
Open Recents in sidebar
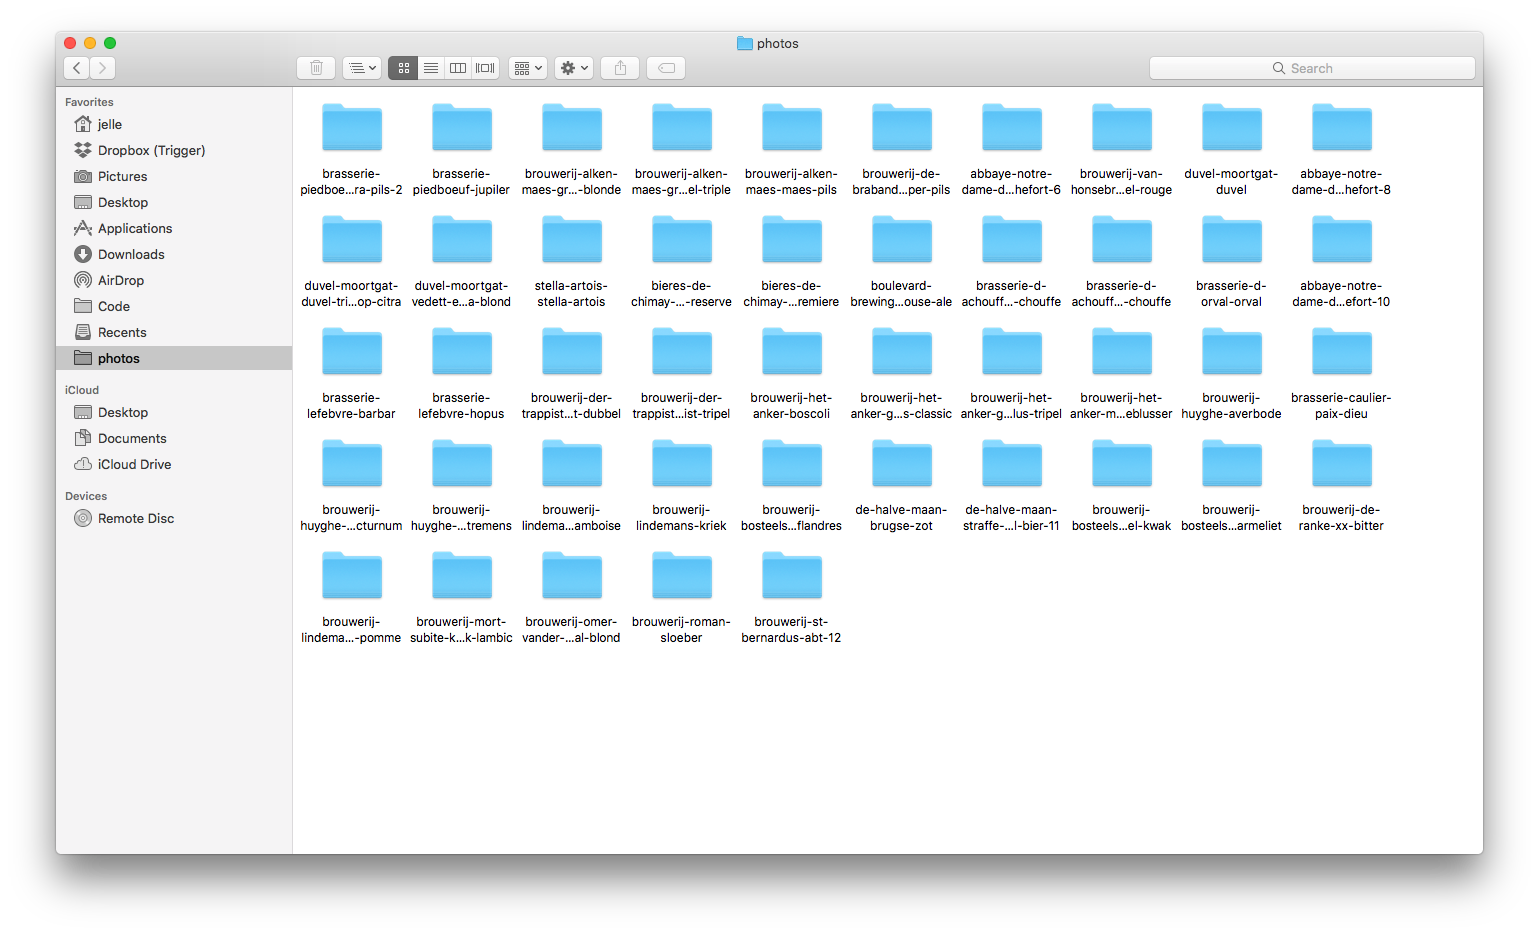(174, 332)
